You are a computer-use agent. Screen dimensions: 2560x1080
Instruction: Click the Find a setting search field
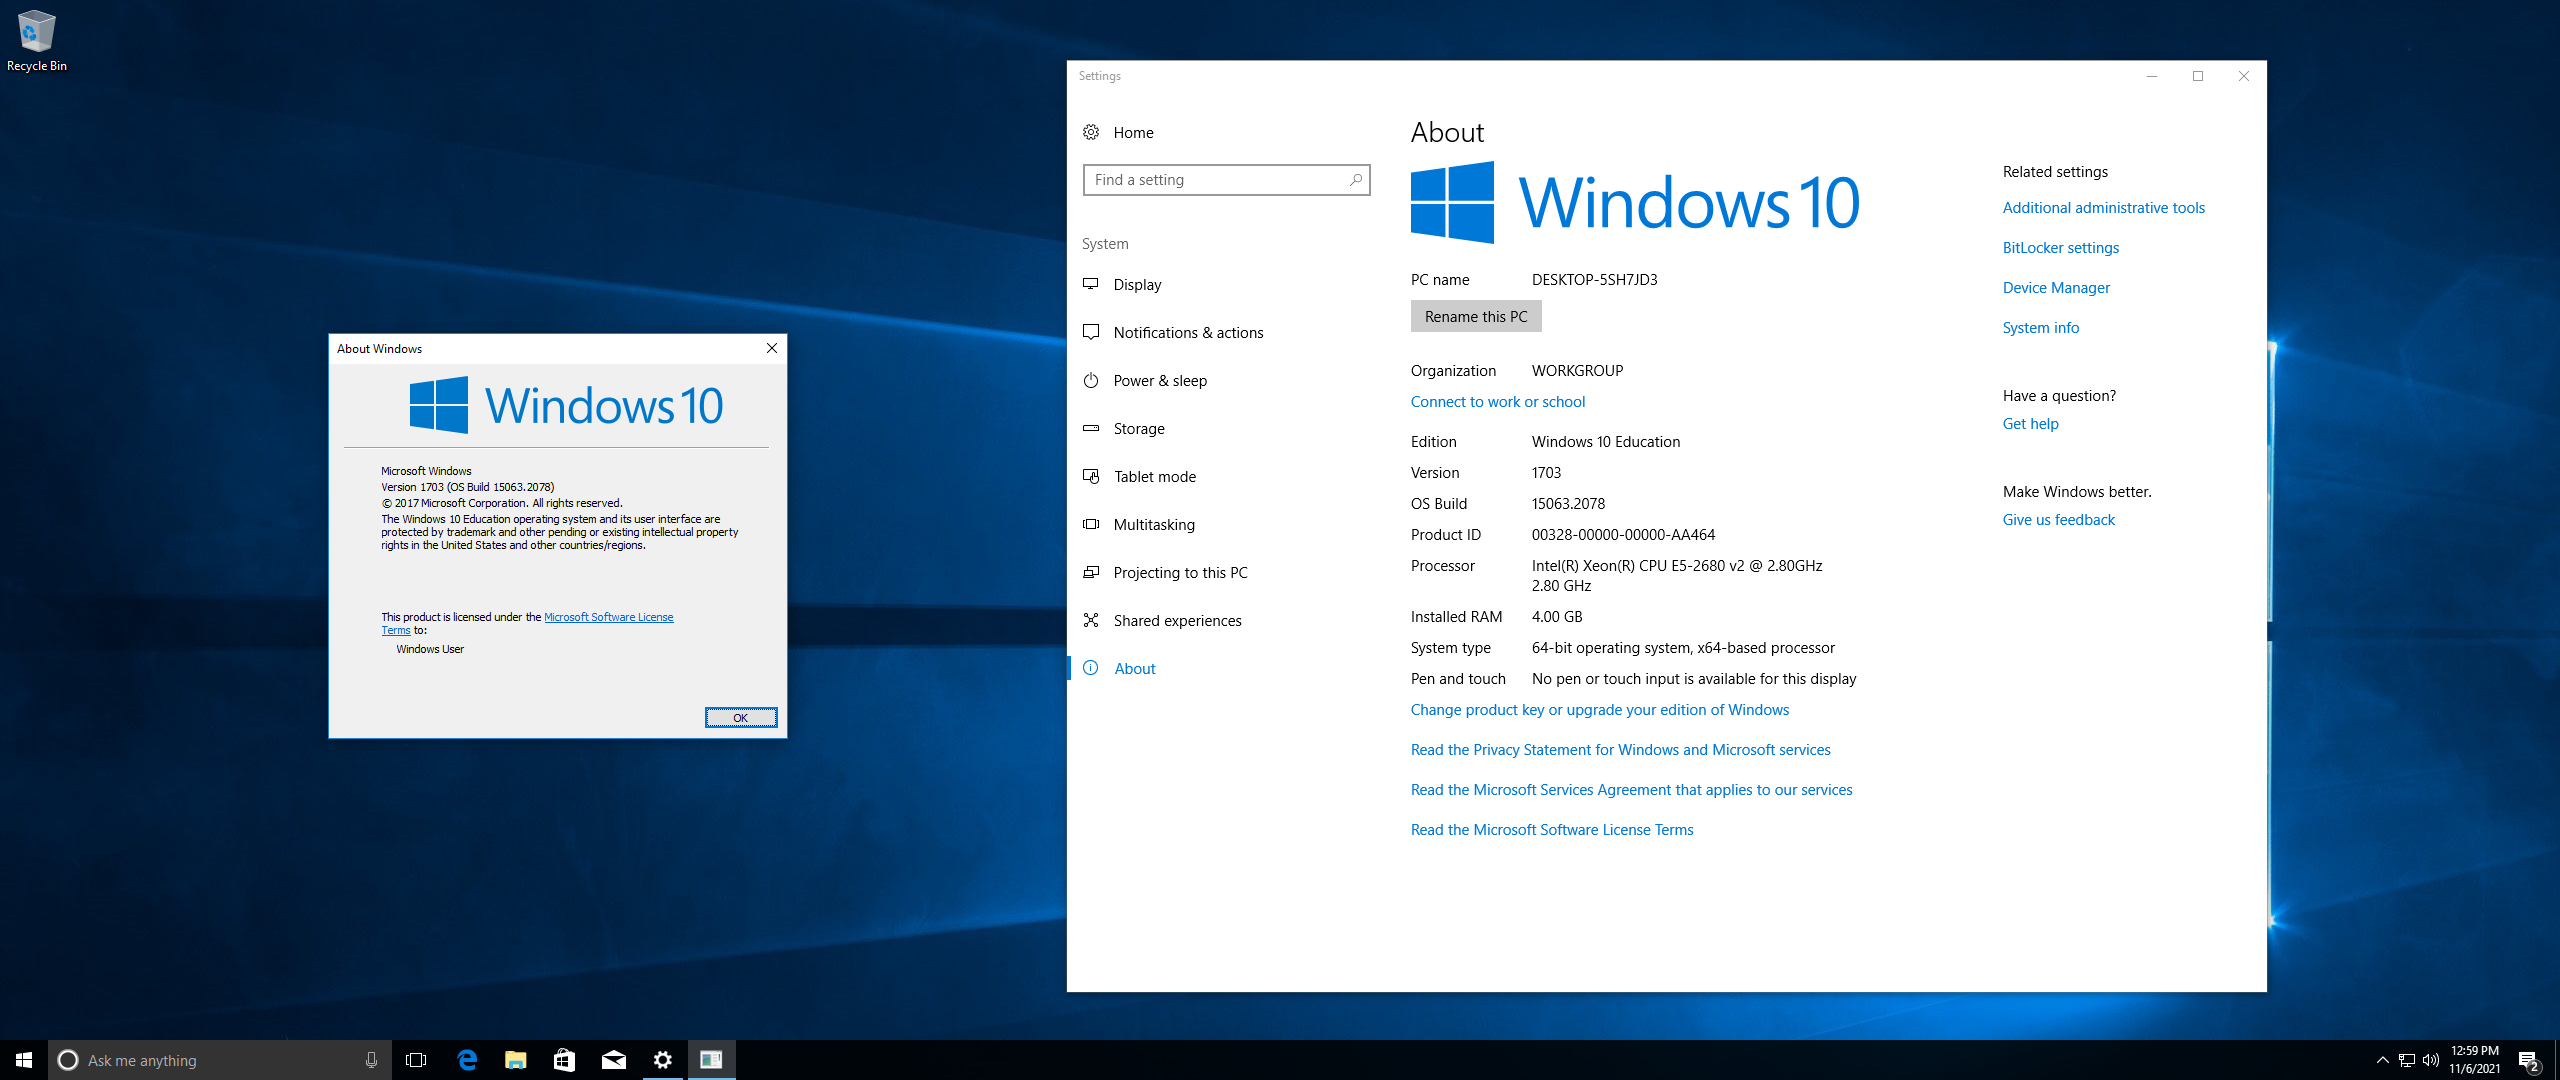point(1226,180)
